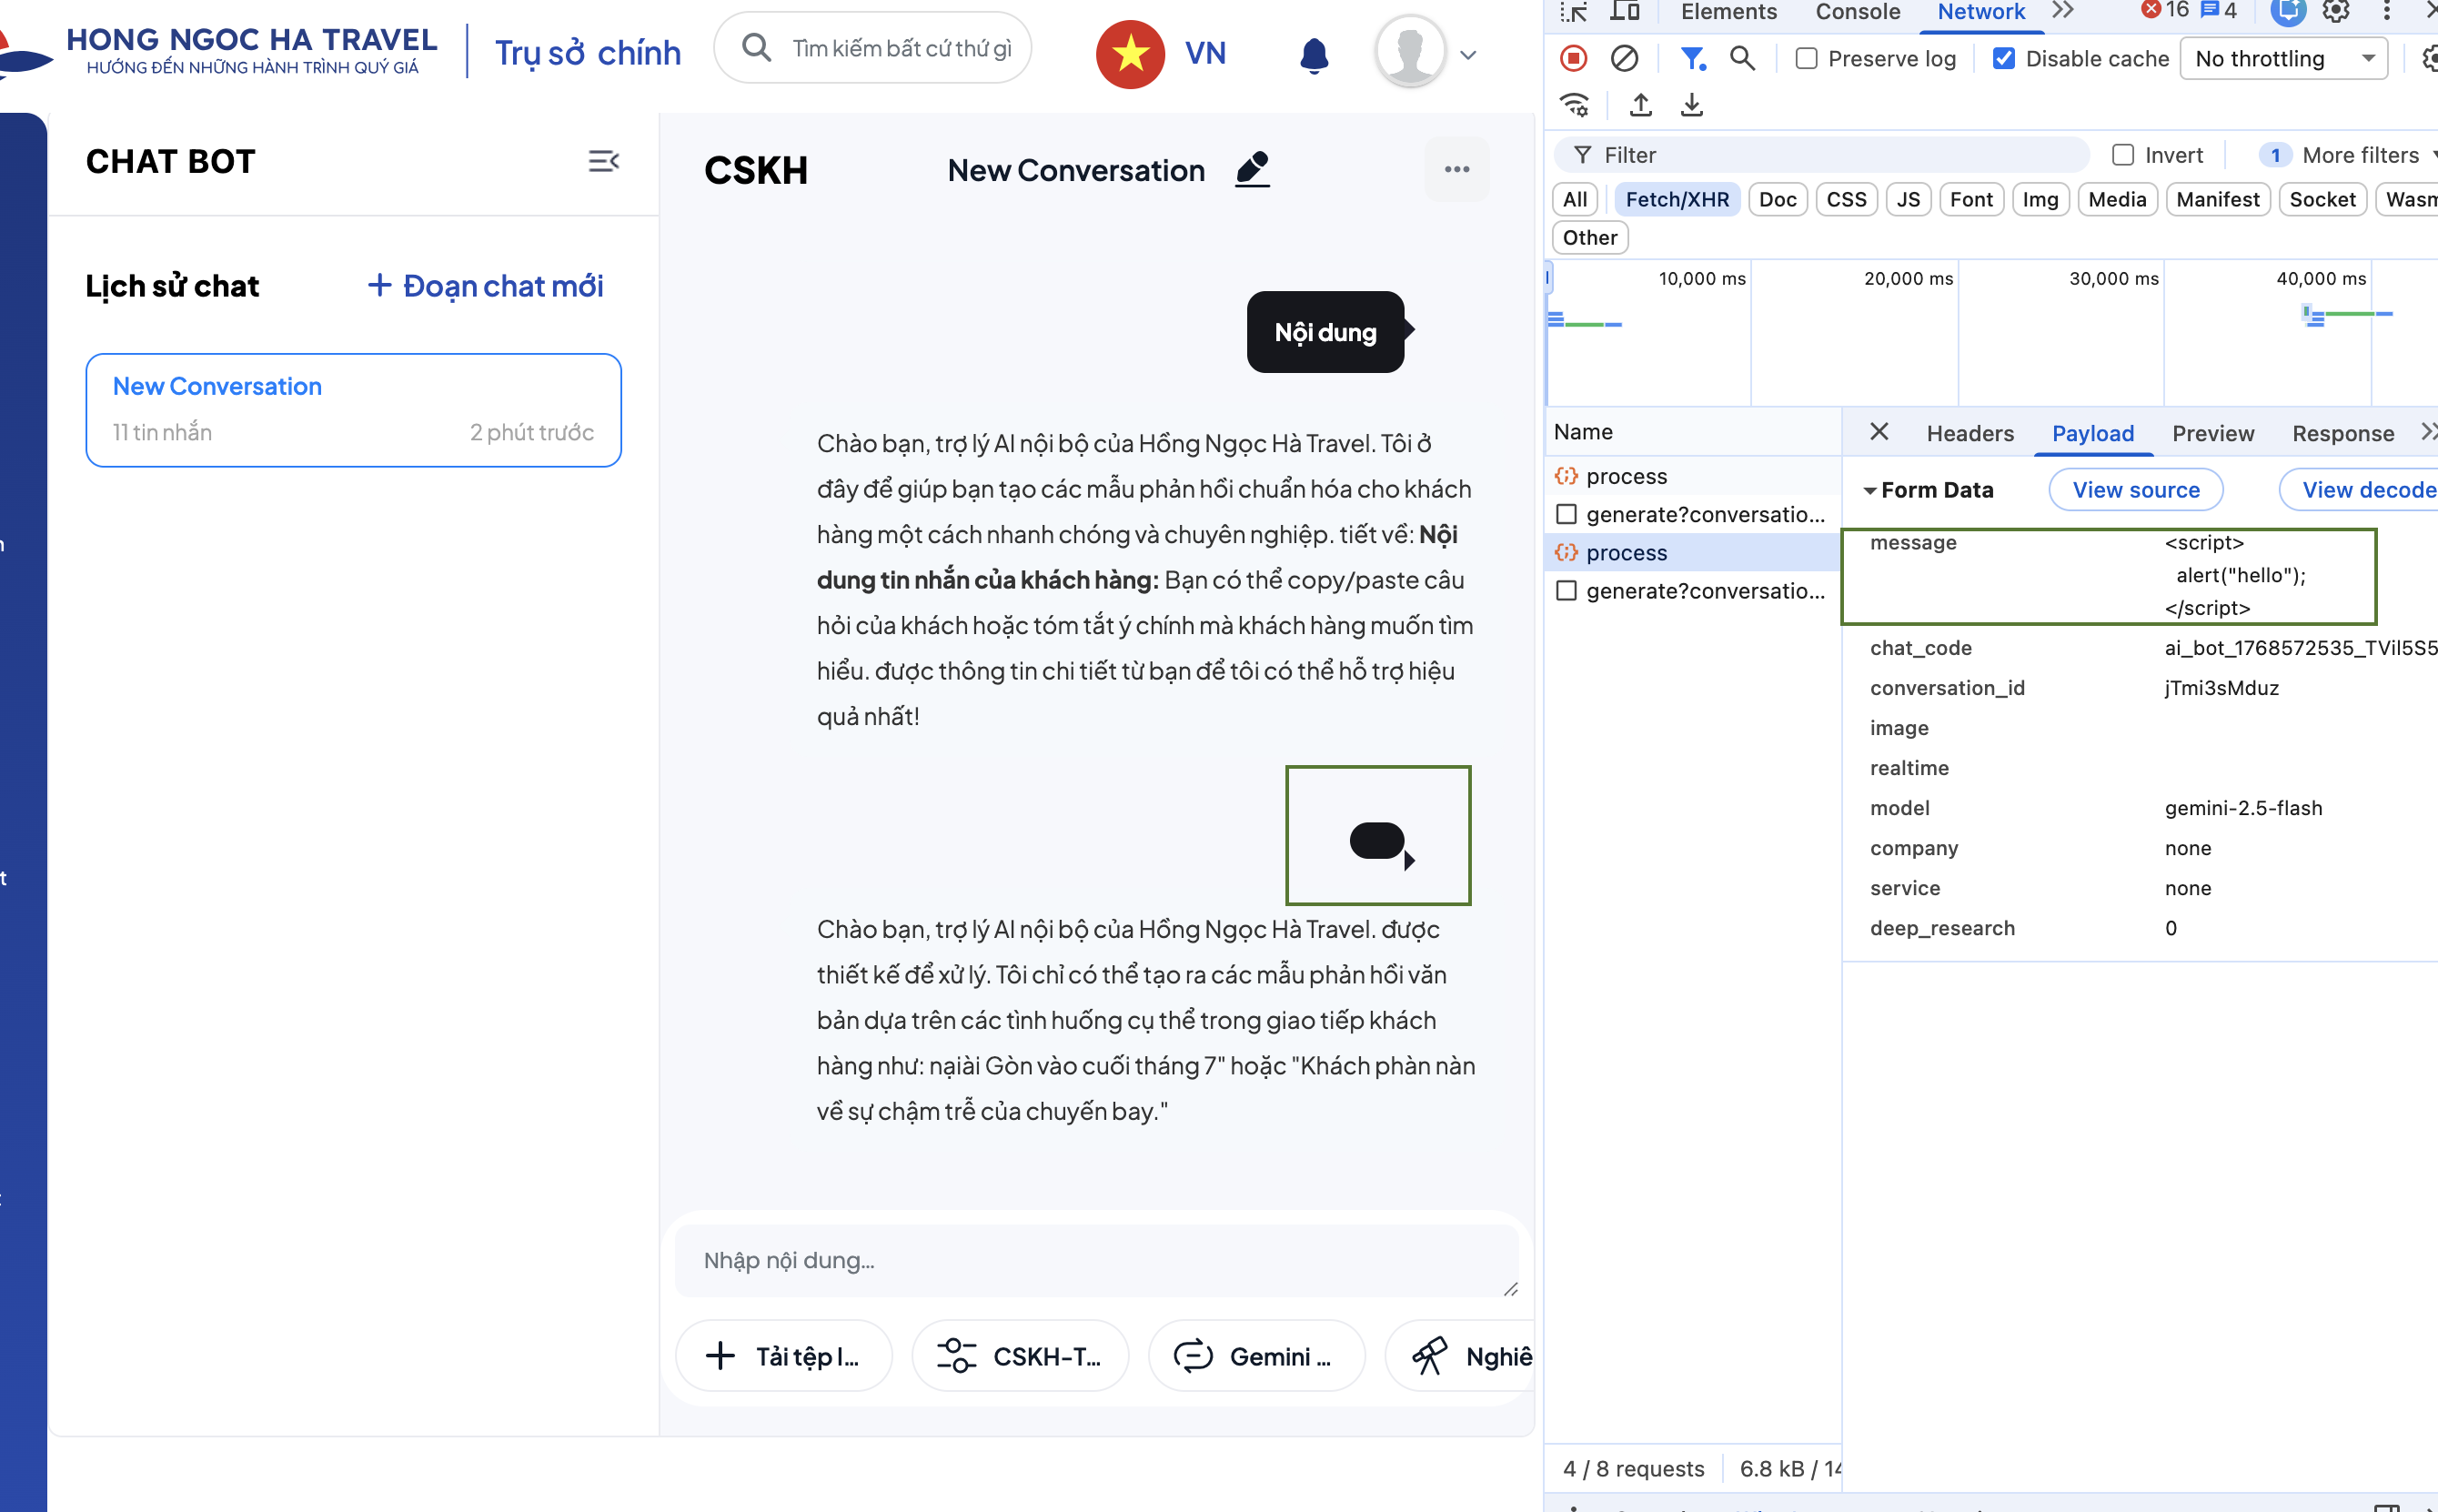Collapse the Form Data section
This screenshot has width=2438, height=1512.
(x=1869, y=490)
